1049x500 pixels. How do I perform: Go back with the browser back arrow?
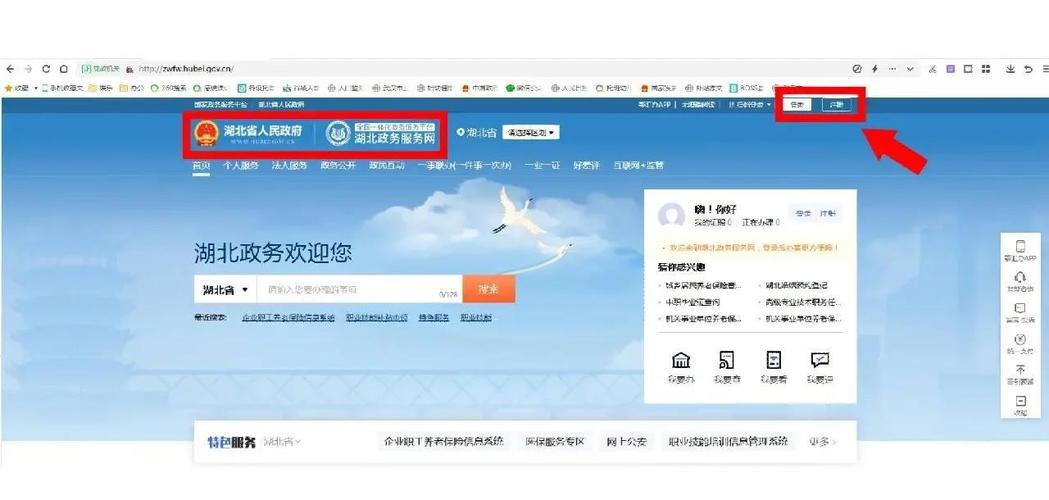(x=10, y=68)
